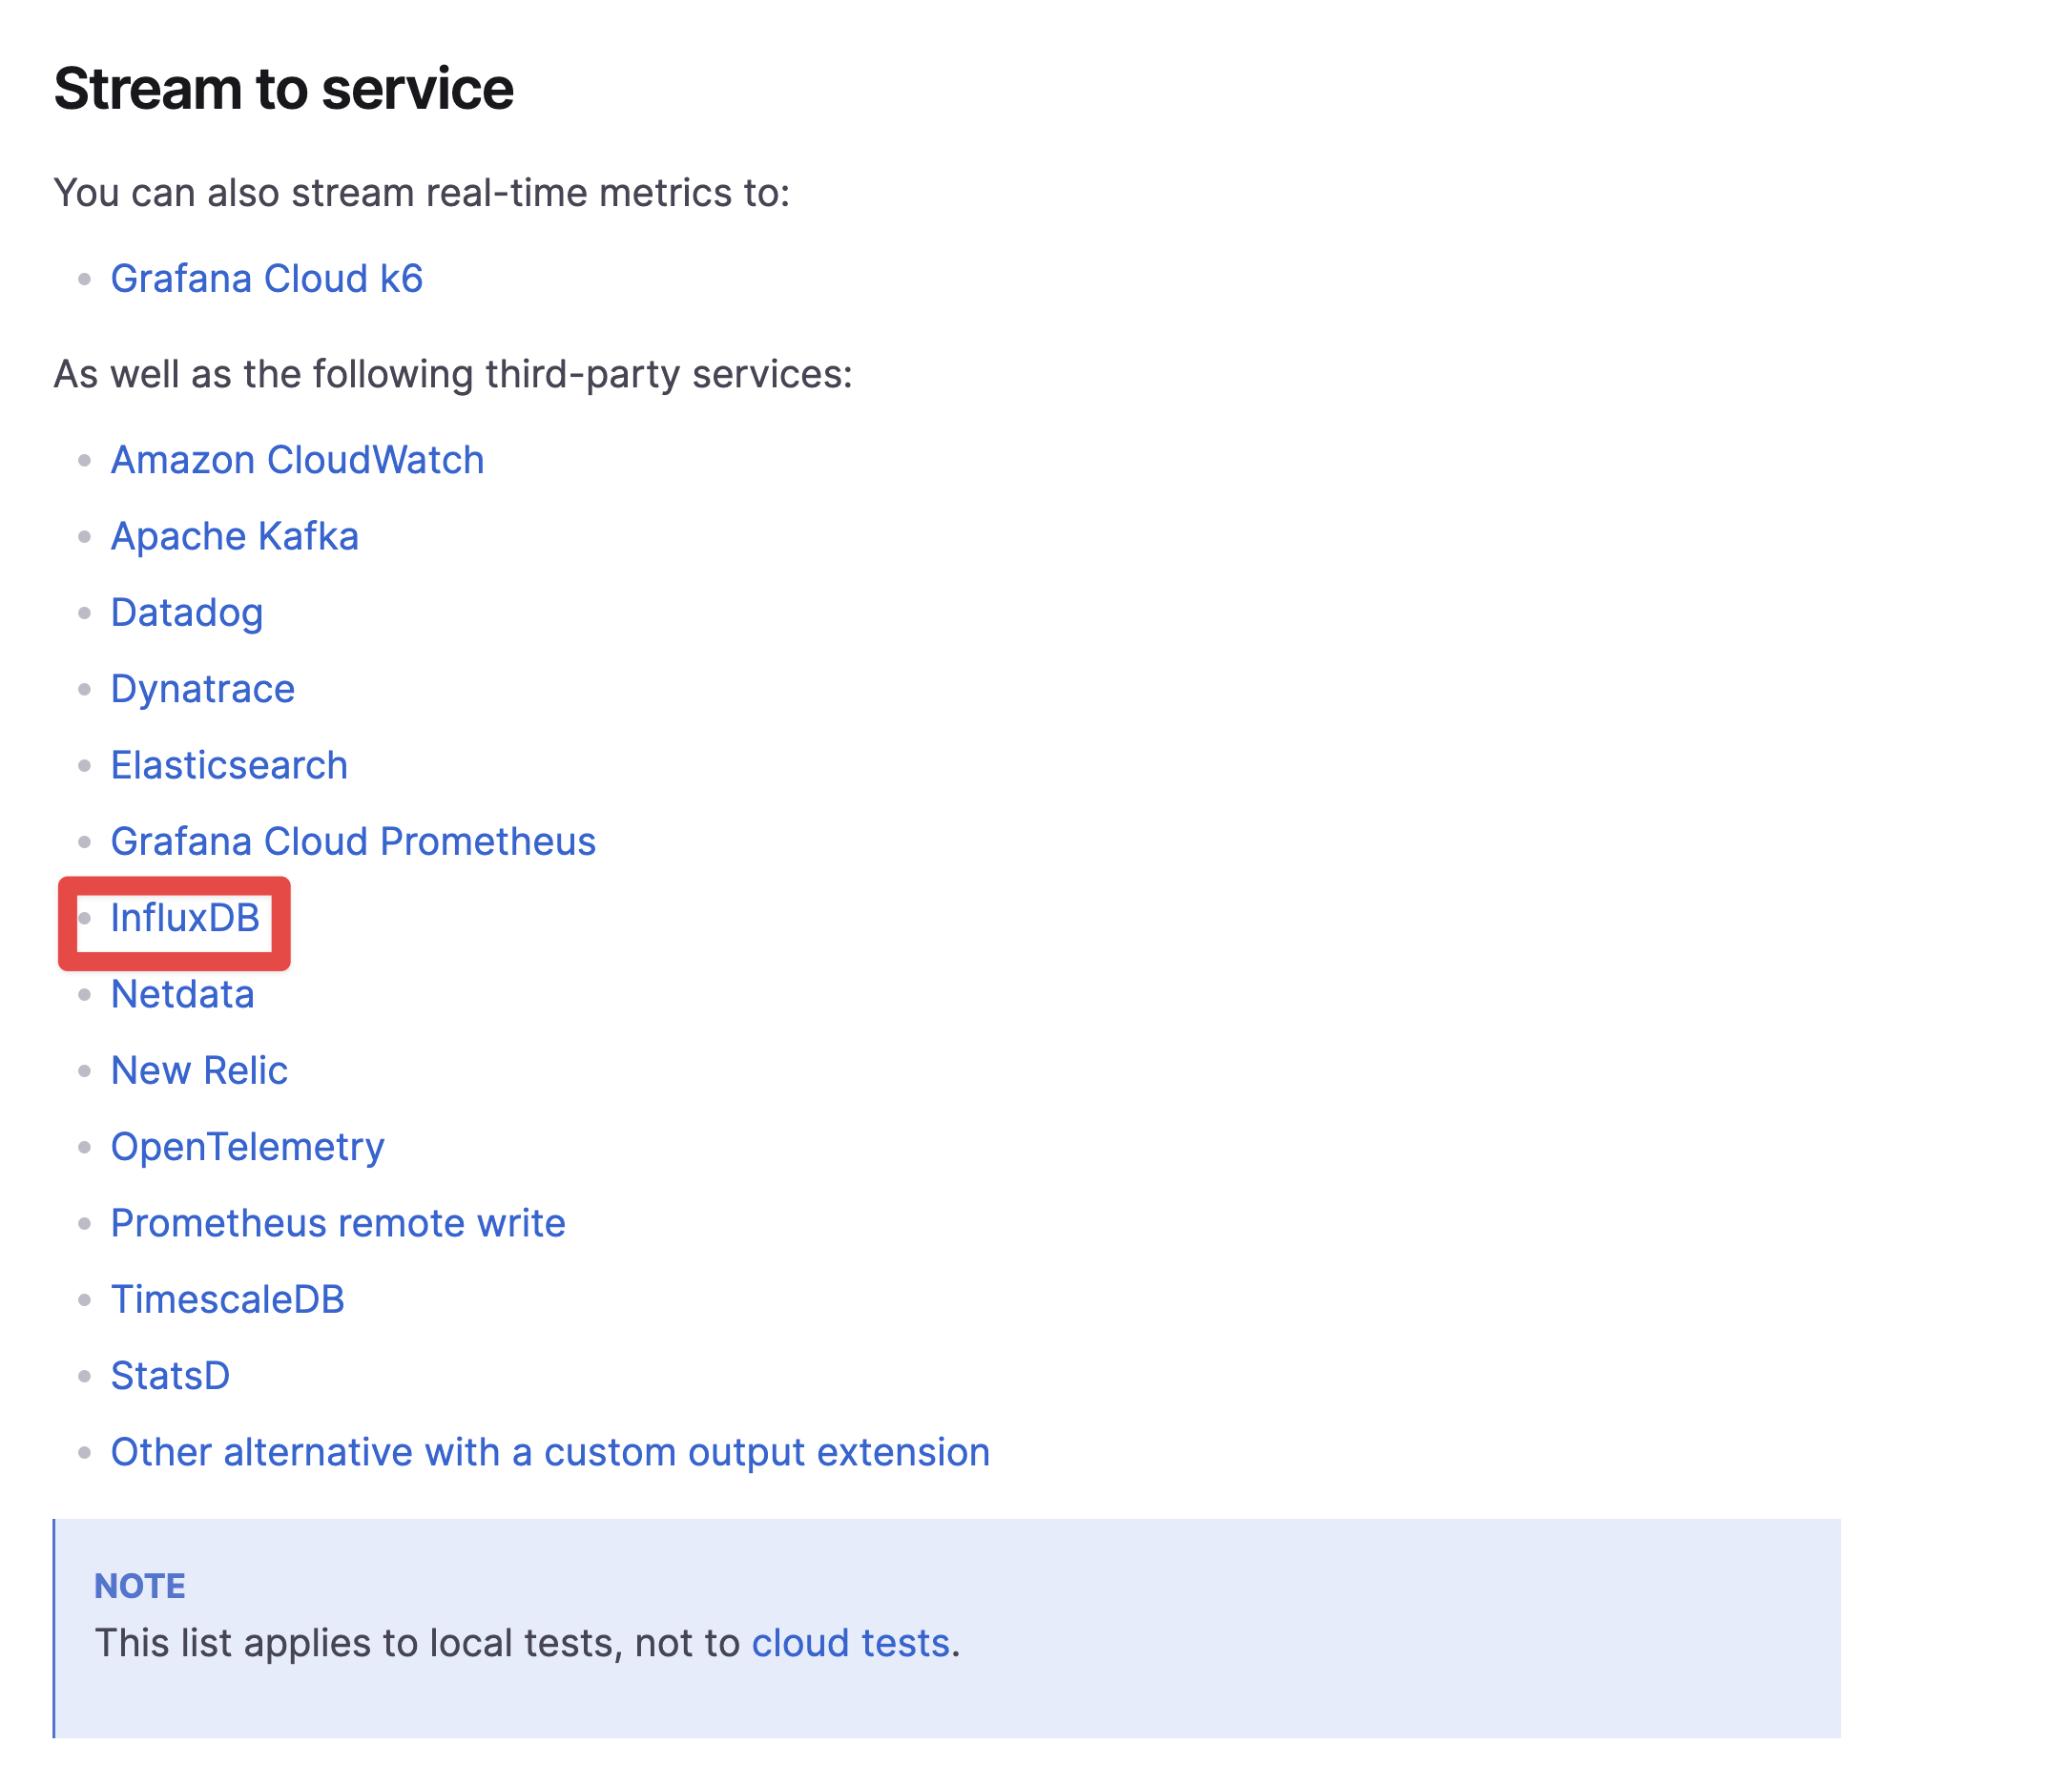Open custom output extension alternative link
The image size is (2072, 1786).
pos(550,1452)
